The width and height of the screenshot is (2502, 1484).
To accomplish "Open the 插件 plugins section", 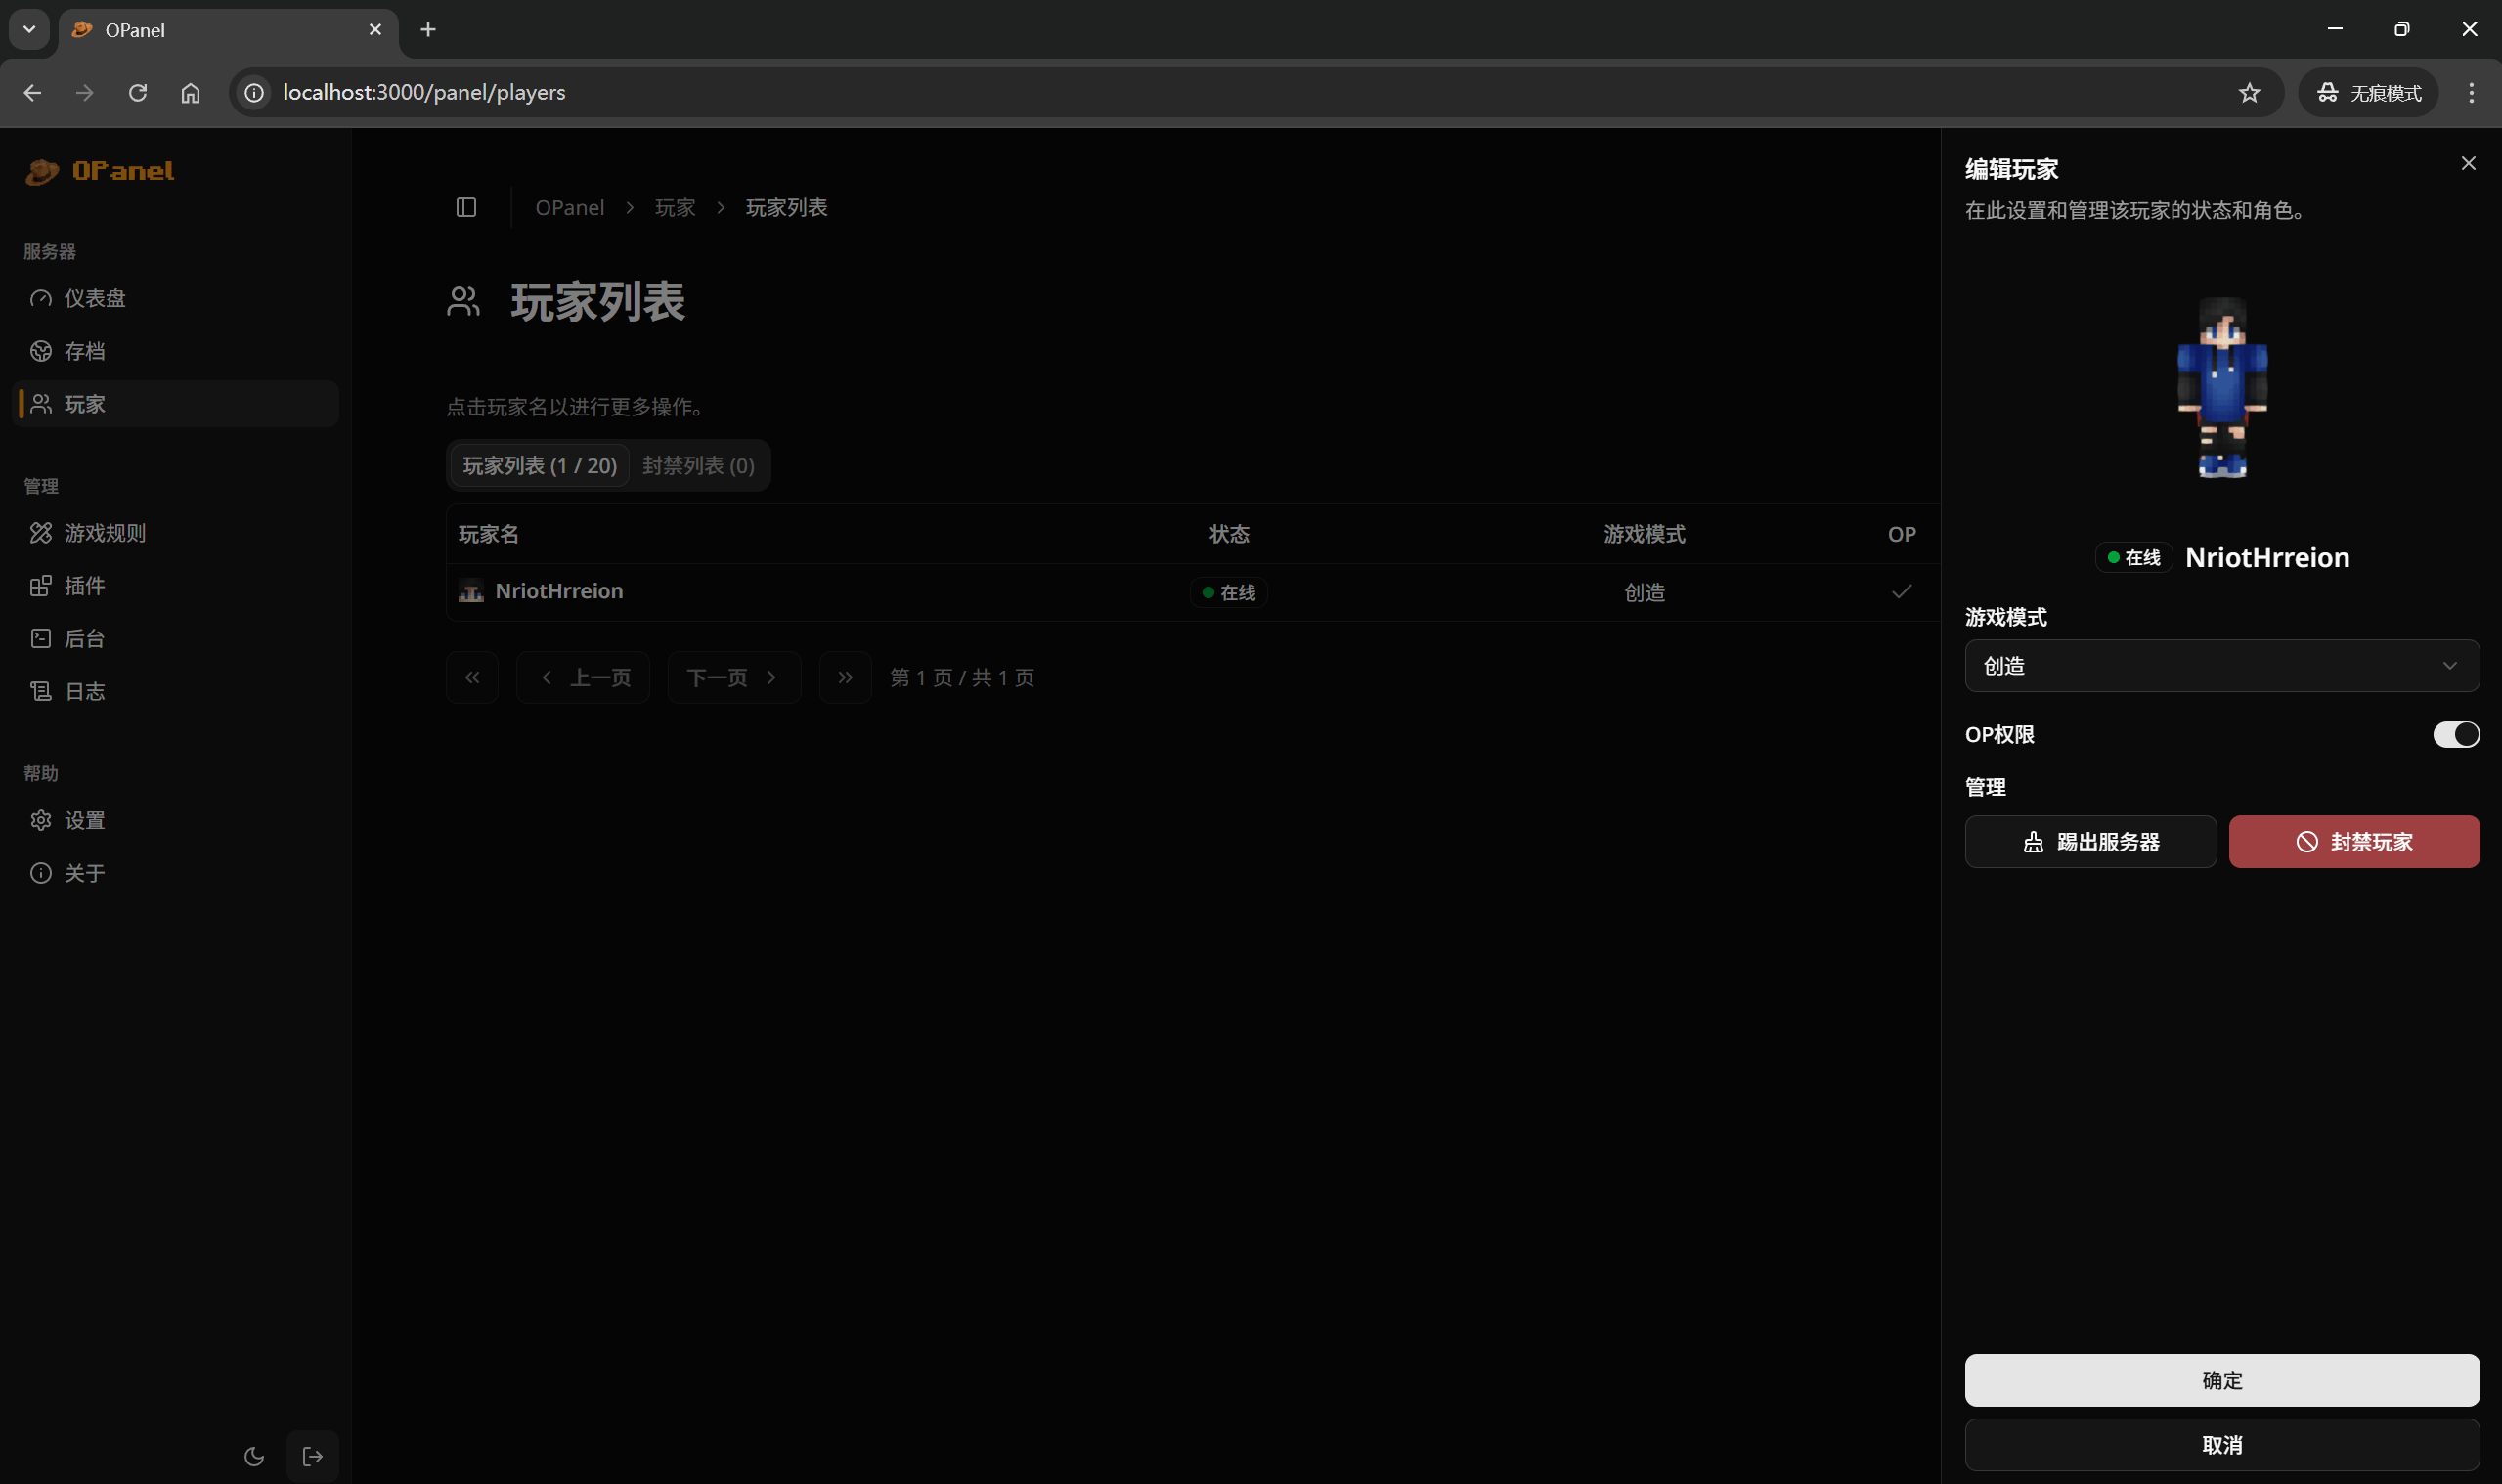I will point(84,586).
